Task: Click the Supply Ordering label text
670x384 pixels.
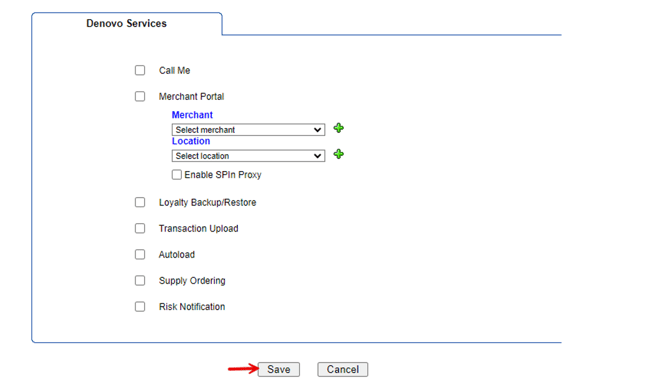Action: [192, 281]
